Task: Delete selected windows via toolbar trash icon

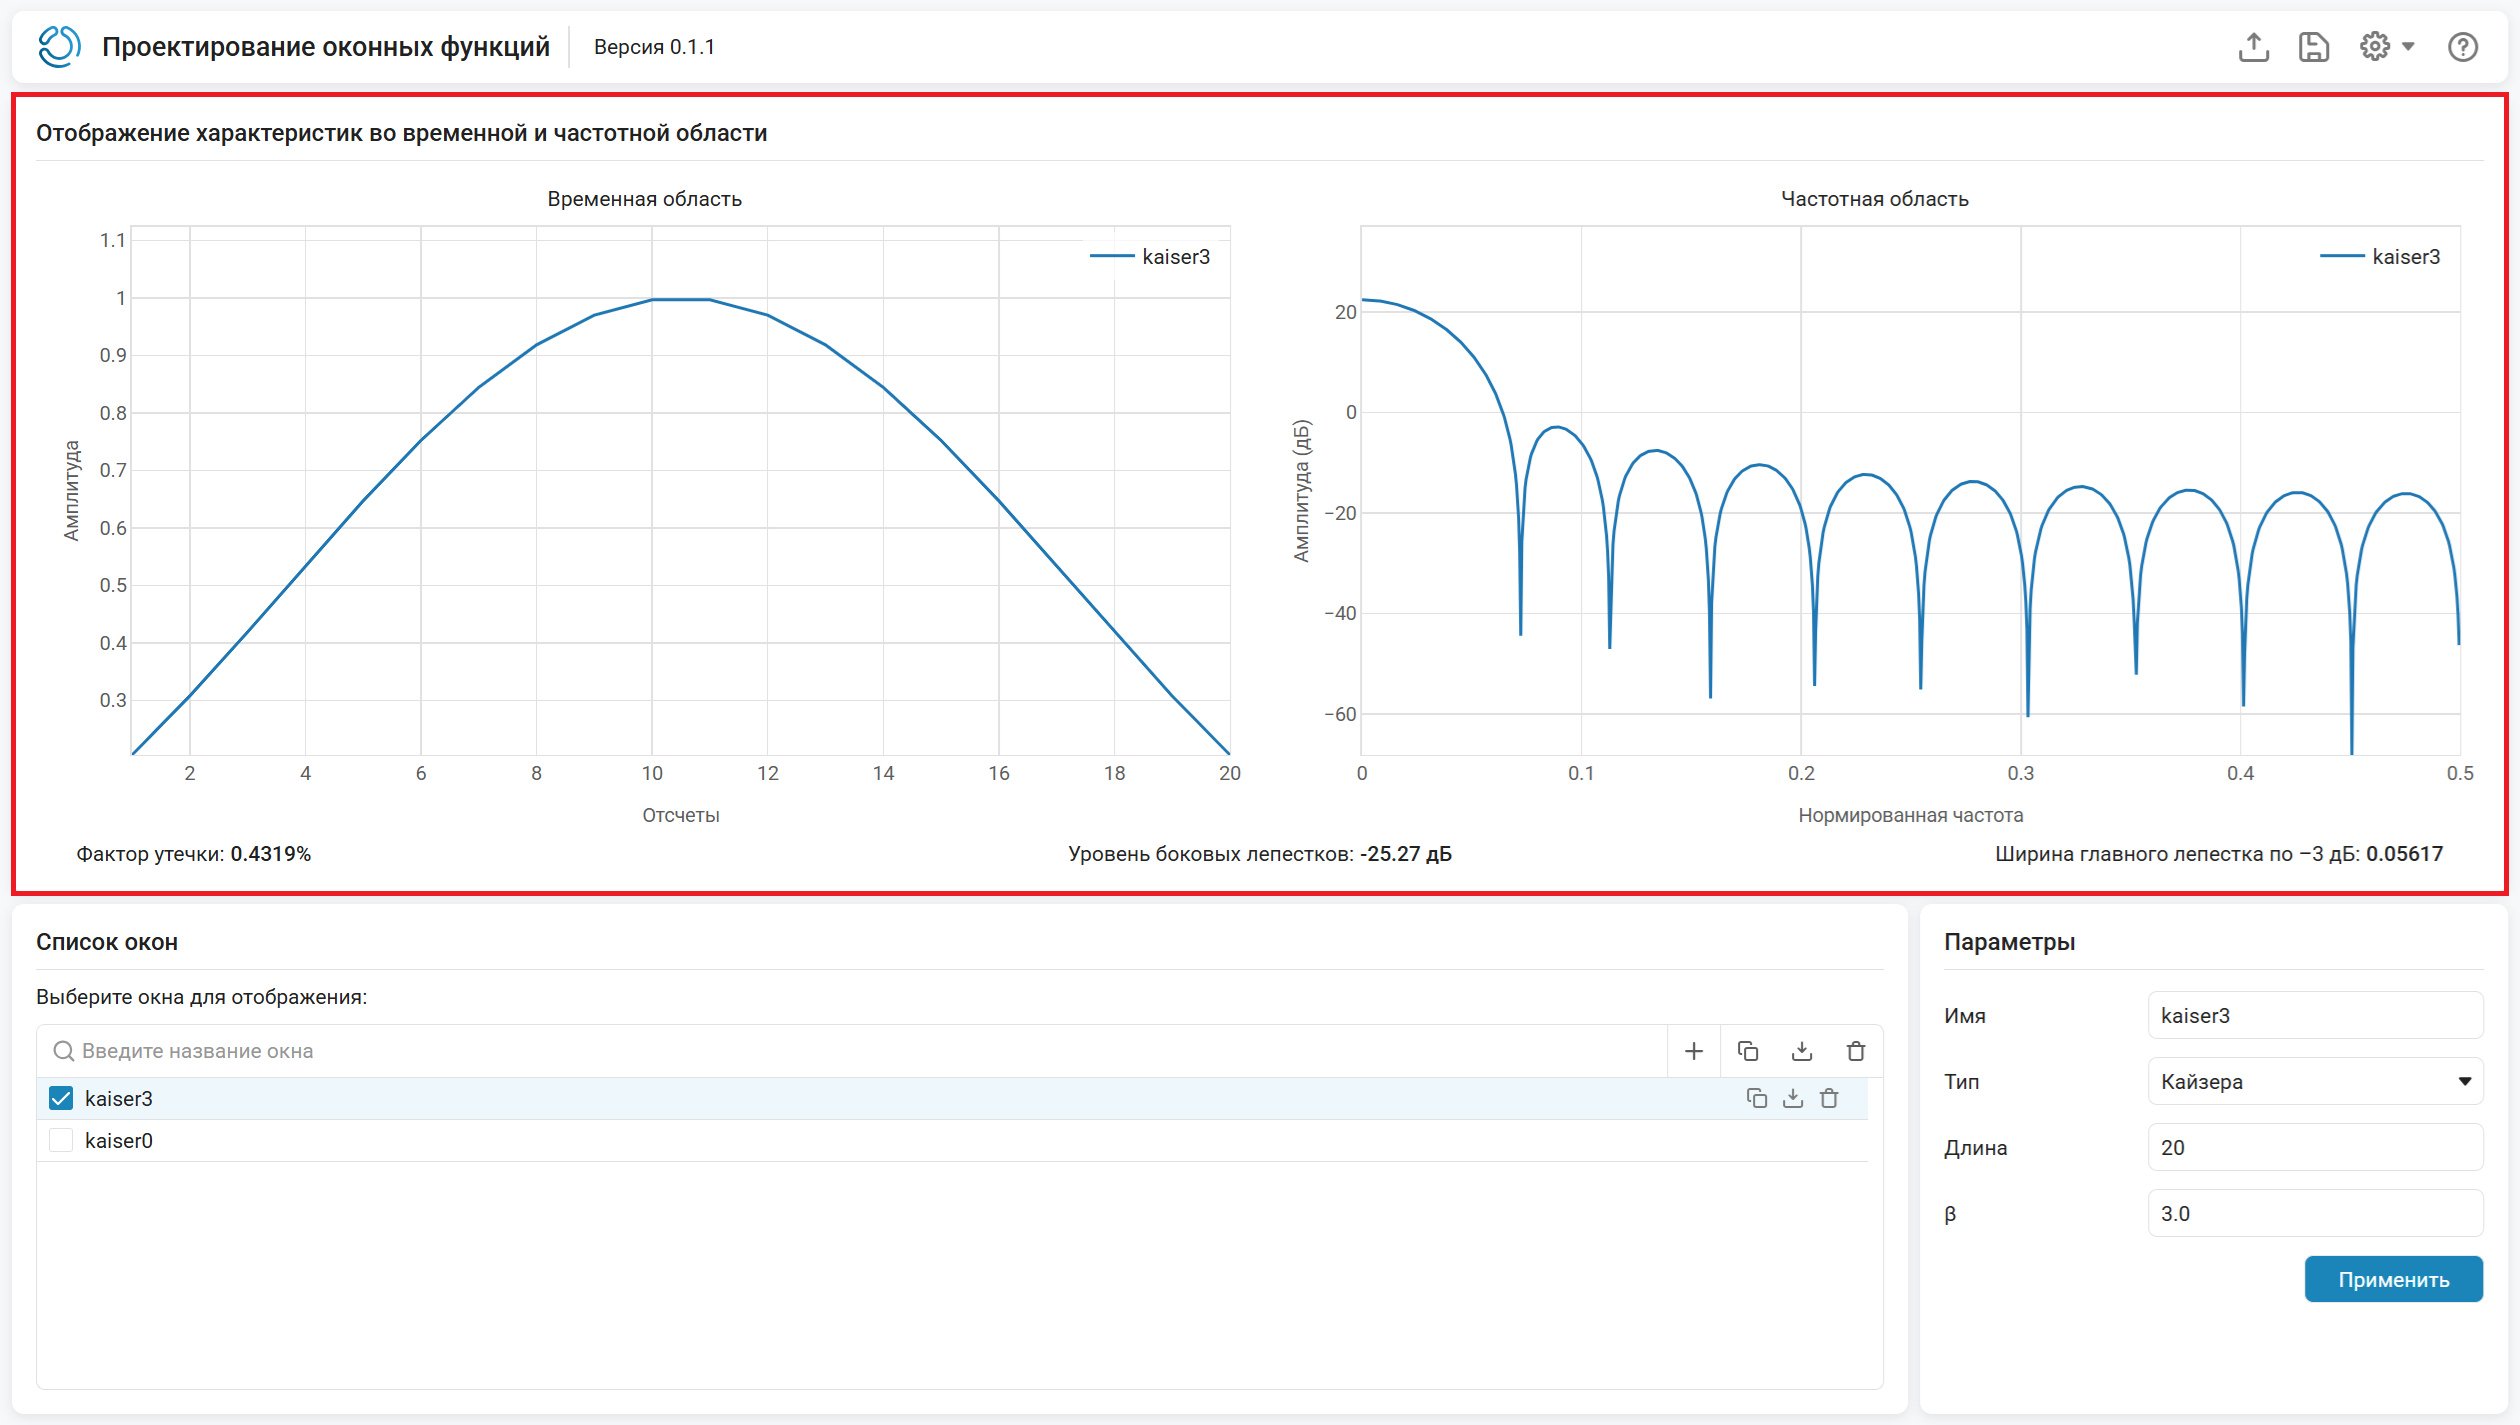Action: tap(1856, 1051)
